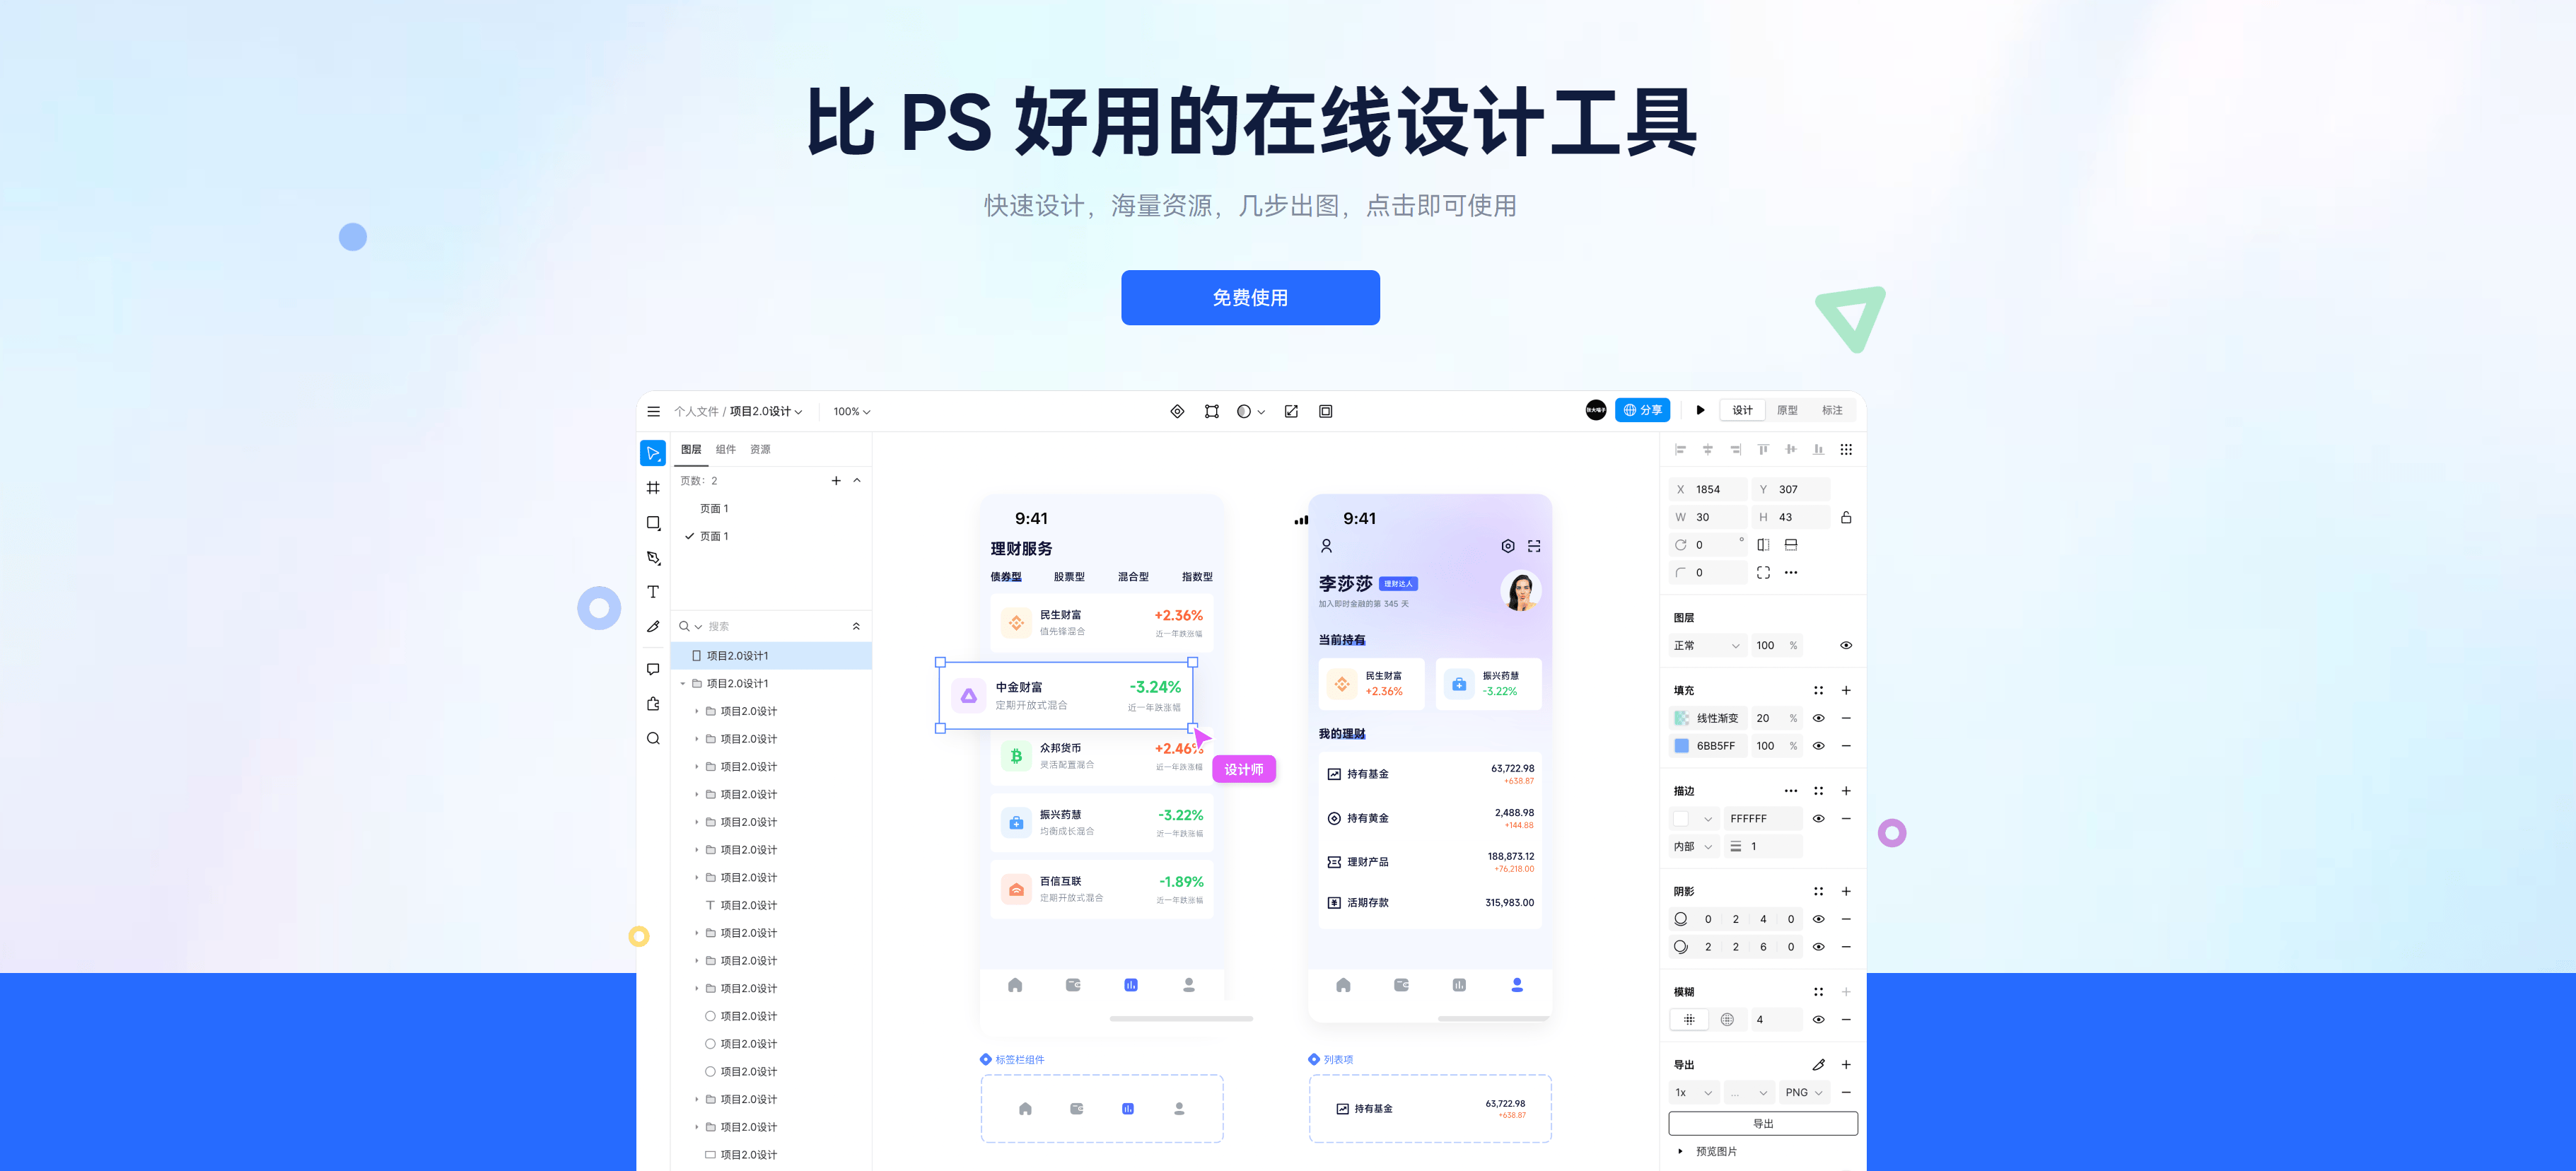Switch to the 标注 tab
The height and width of the screenshot is (1171, 2576).
[x=1832, y=410]
